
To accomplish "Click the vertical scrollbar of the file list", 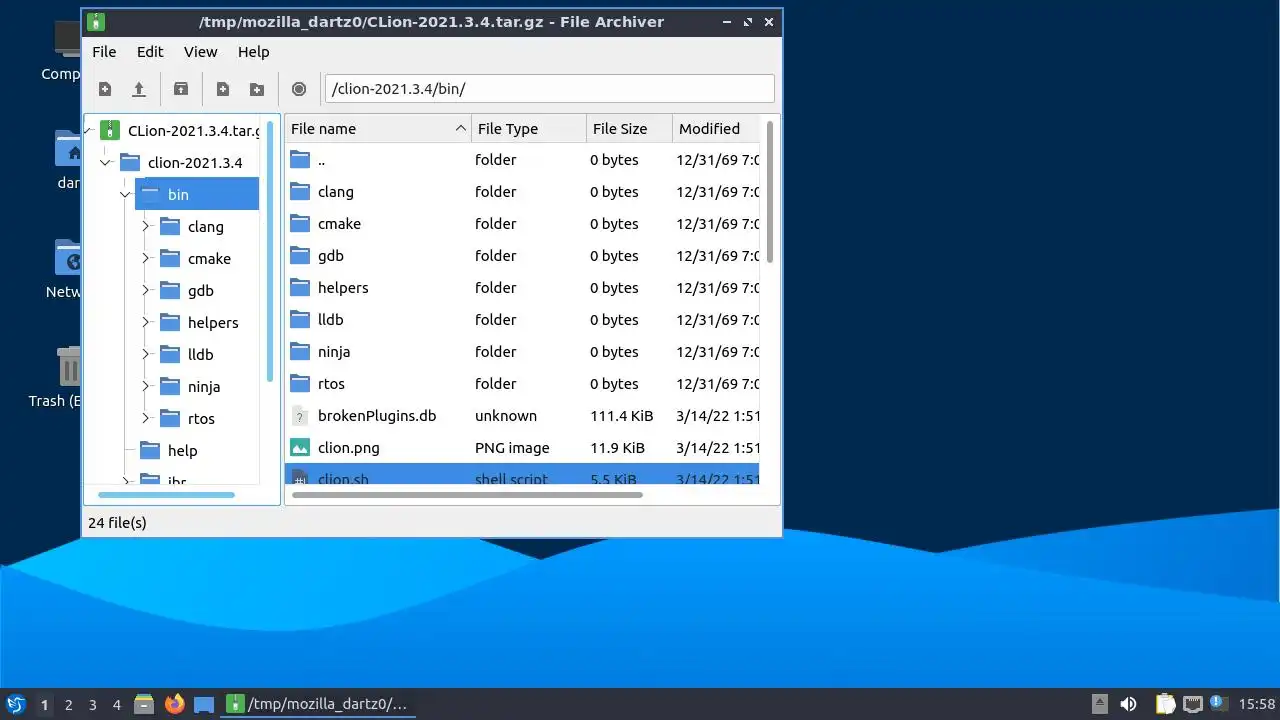I will coord(770,192).
